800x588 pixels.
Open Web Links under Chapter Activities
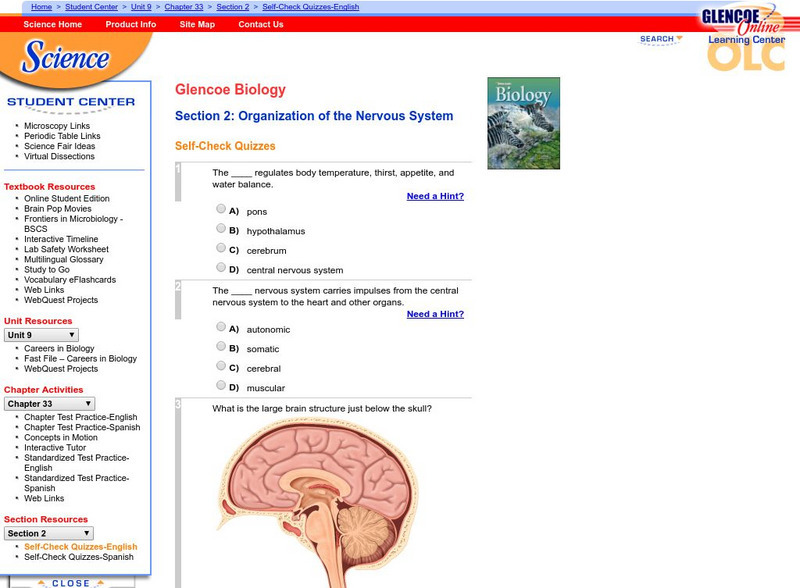(44, 498)
